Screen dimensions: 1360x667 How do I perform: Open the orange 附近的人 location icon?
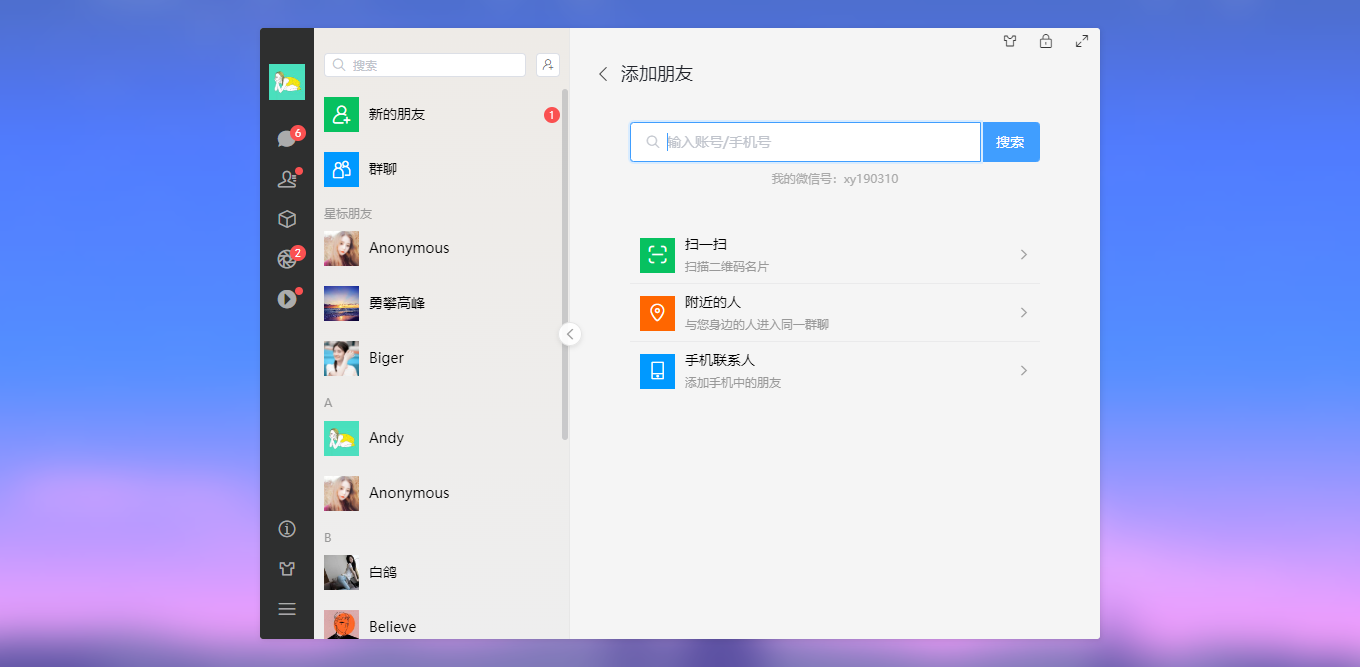(x=657, y=313)
